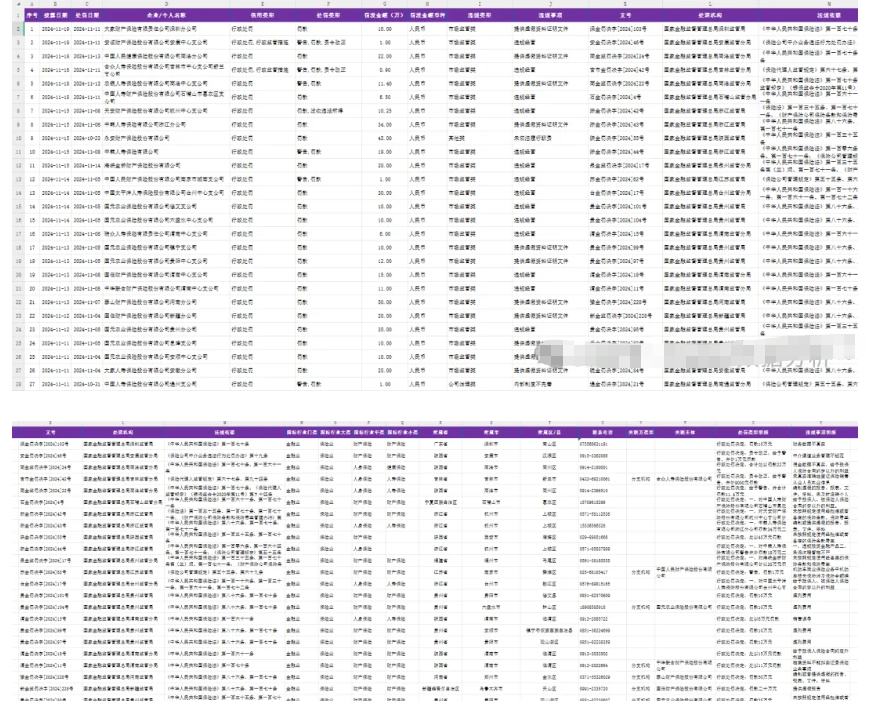Screen dimensions: 875x701
Task: Click the 罚没金额（万） header cell
Action: (x=384, y=15)
